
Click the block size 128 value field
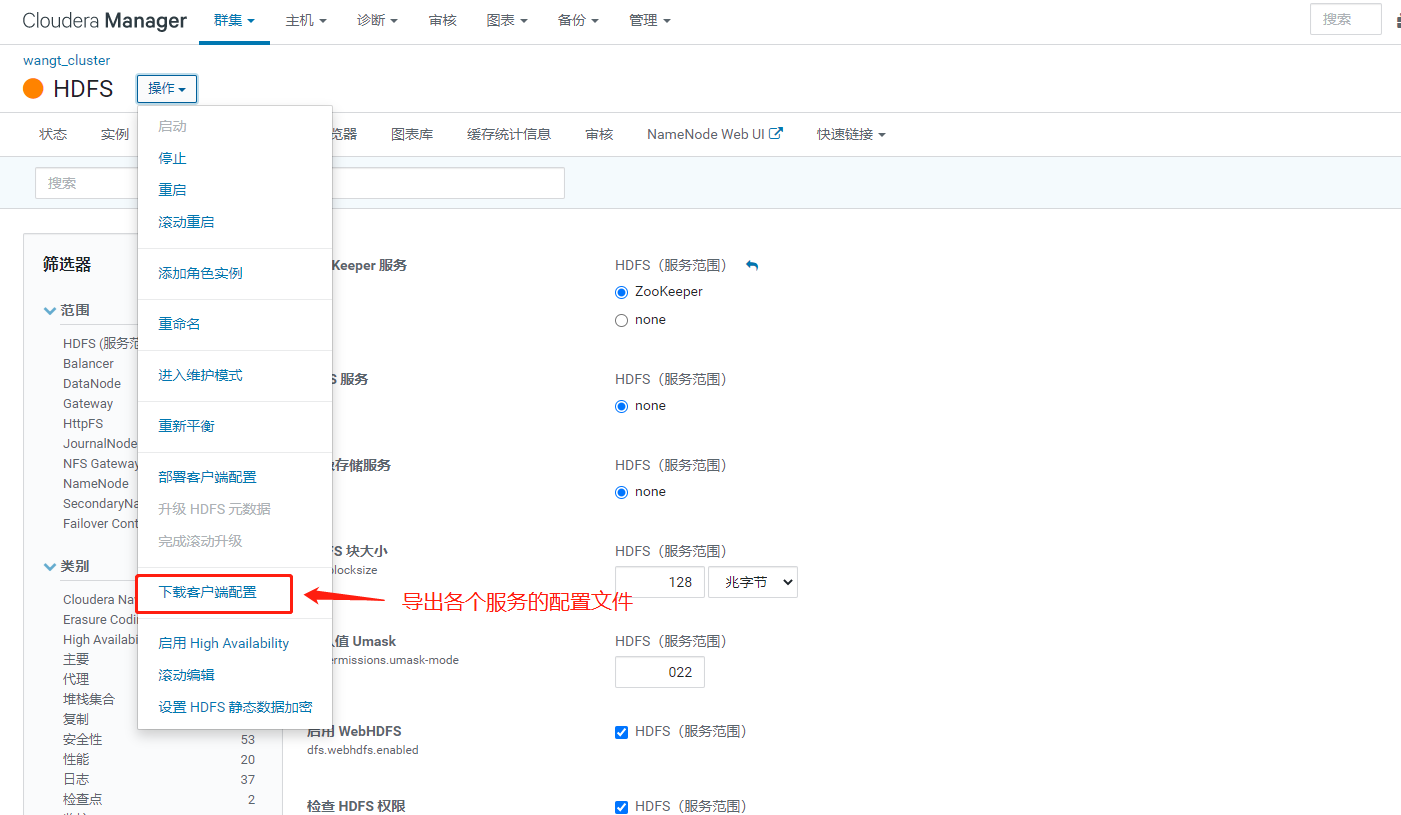660,582
